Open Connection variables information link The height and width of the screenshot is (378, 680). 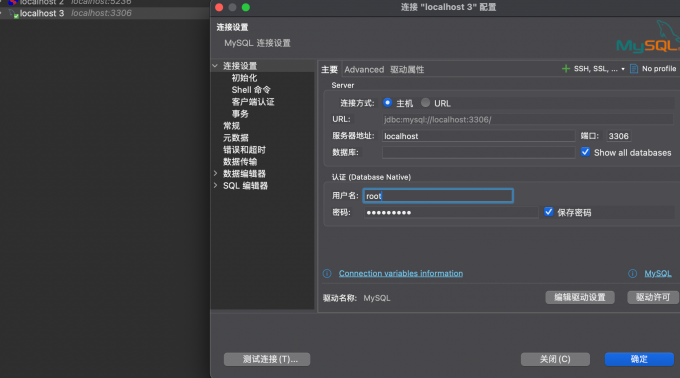pos(401,274)
